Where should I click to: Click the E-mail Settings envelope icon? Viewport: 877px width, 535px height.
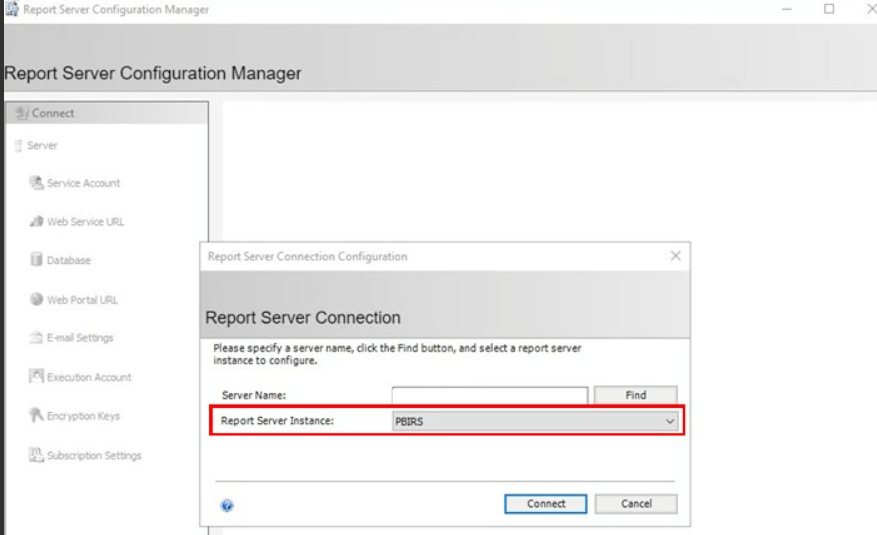[x=39, y=338]
